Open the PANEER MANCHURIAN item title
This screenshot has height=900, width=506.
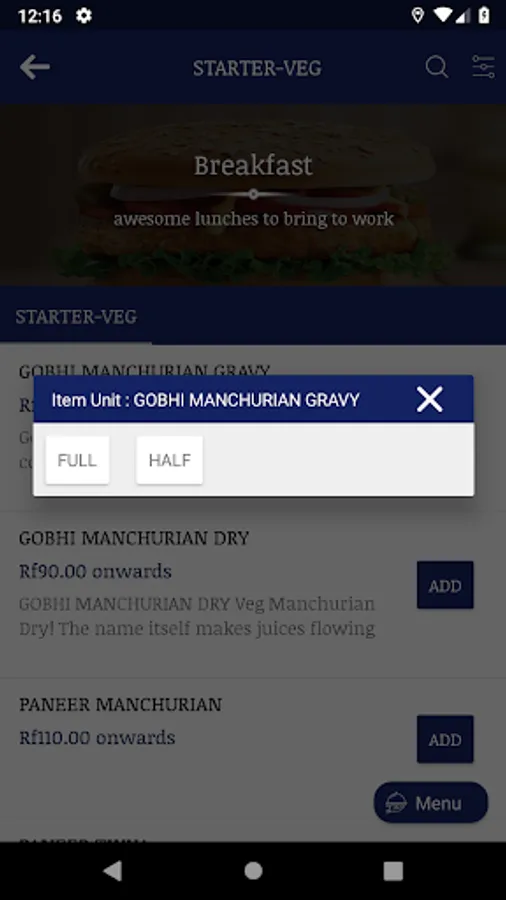tap(120, 704)
